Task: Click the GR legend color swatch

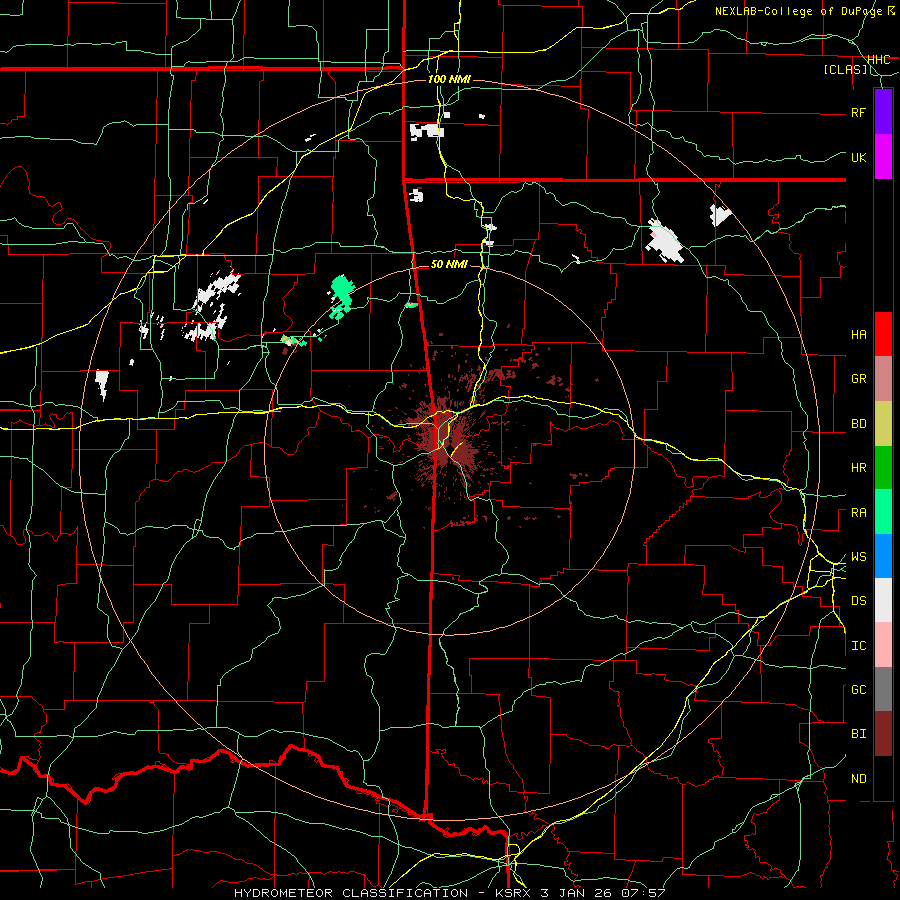Action: (x=883, y=379)
